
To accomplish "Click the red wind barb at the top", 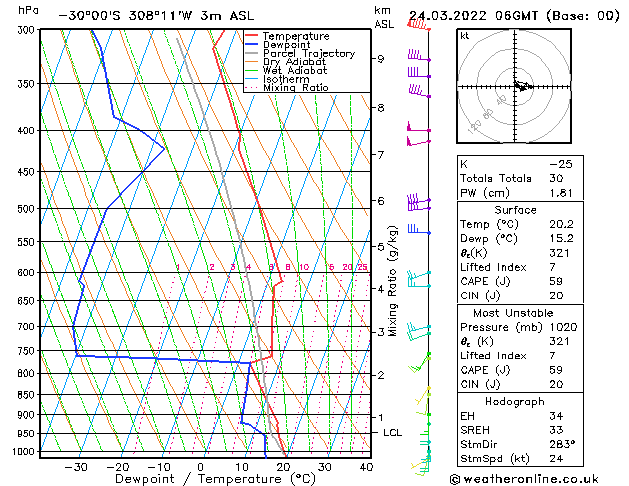I will point(418,26).
